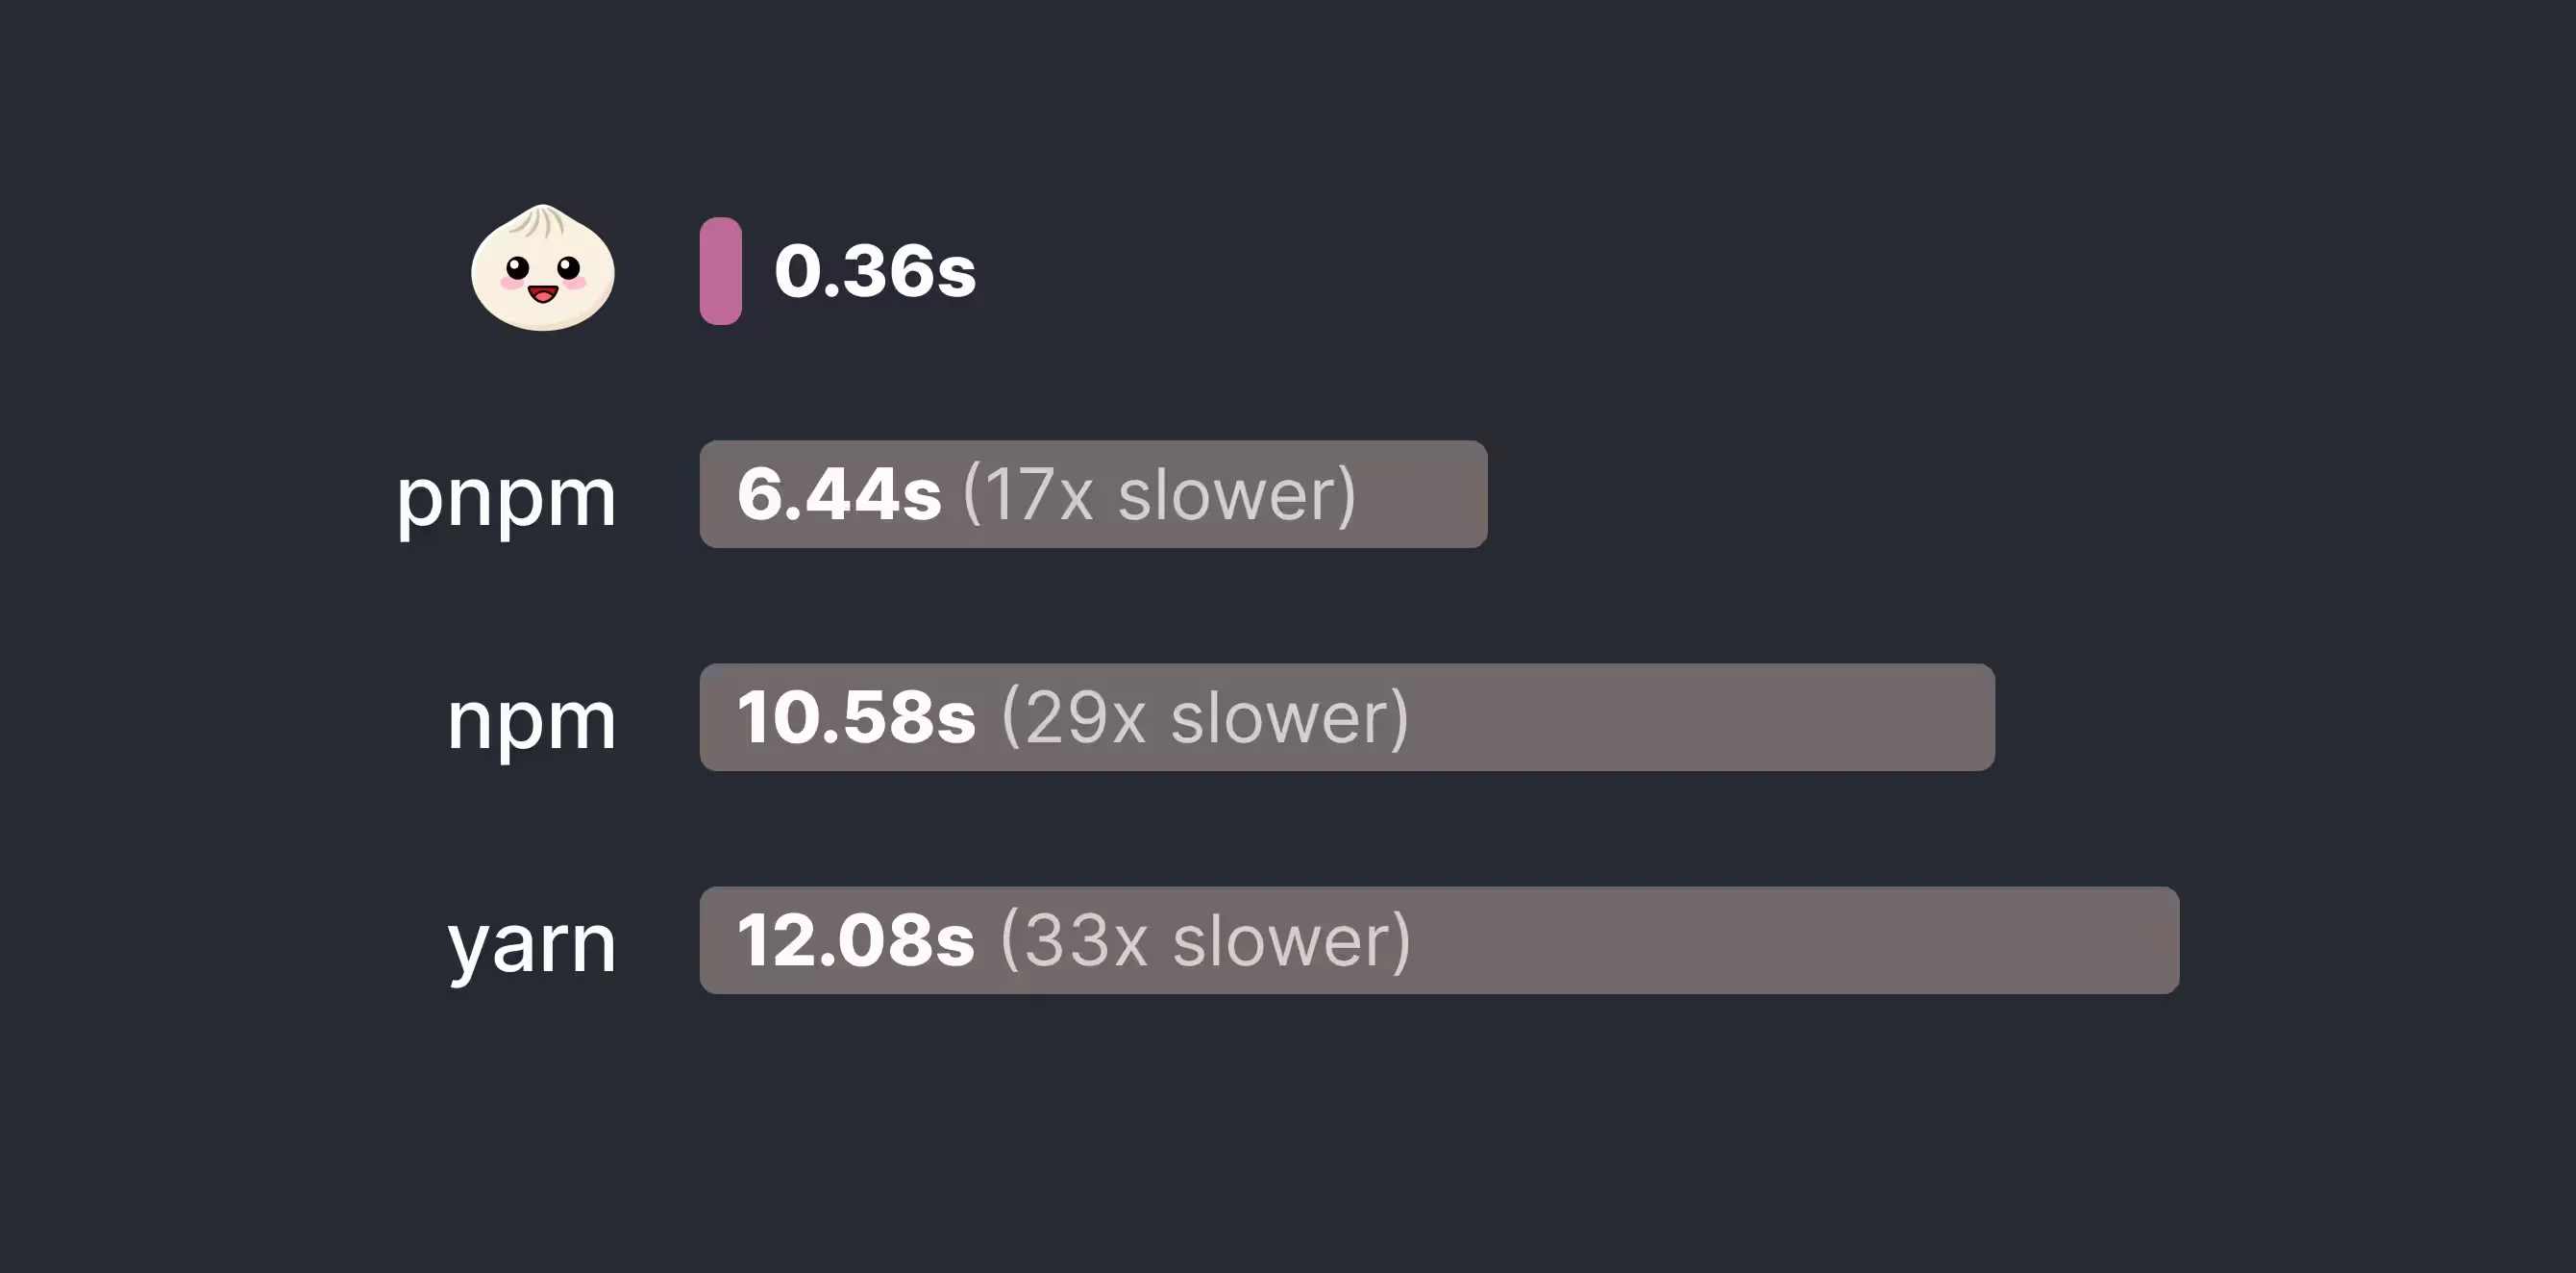Click the npm label

pyautogui.click(x=531, y=720)
